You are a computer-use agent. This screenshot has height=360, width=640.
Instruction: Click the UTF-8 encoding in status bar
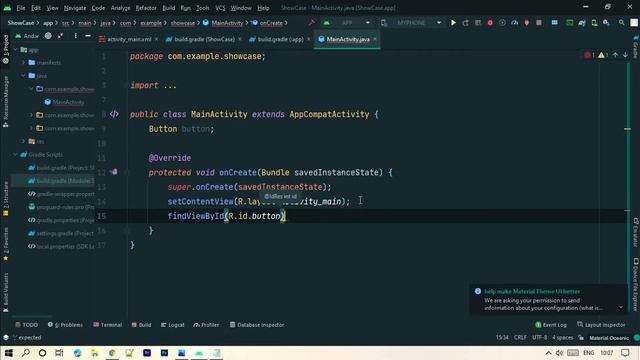point(539,338)
